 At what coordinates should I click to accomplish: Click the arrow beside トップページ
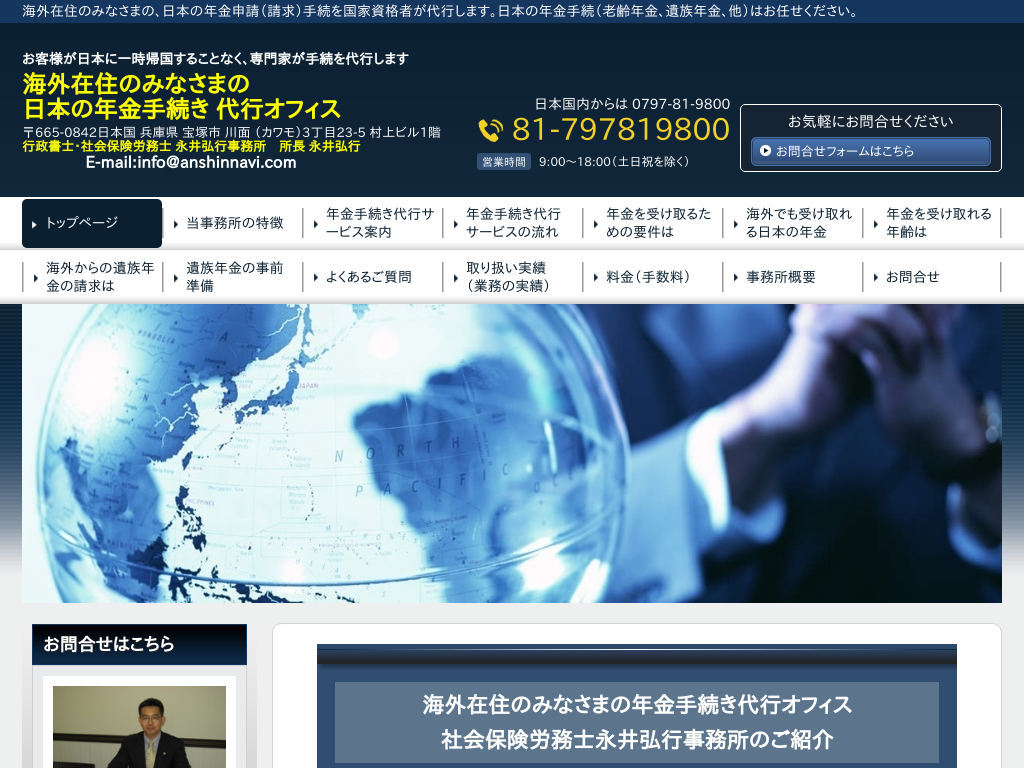tap(35, 224)
